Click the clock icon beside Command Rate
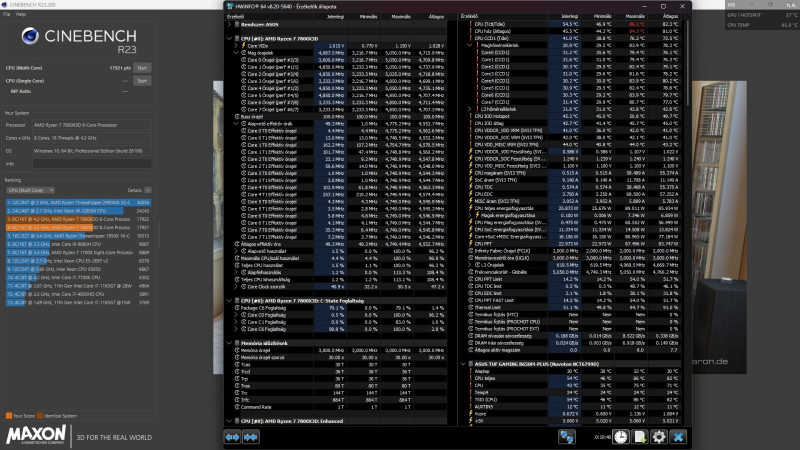The width and height of the screenshot is (800, 450). [237, 407]
